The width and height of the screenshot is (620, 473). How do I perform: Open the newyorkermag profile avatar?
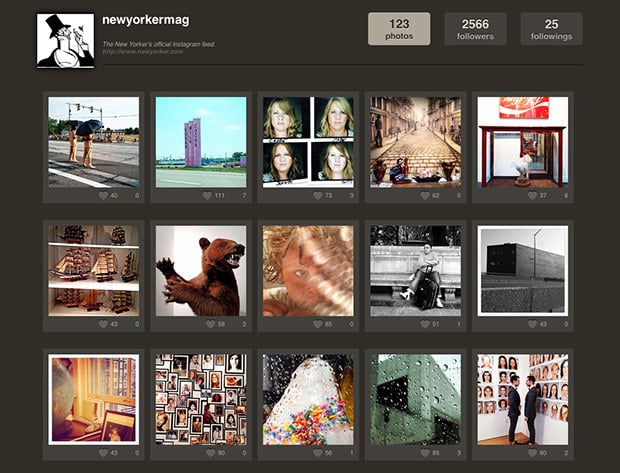[65, 40]
